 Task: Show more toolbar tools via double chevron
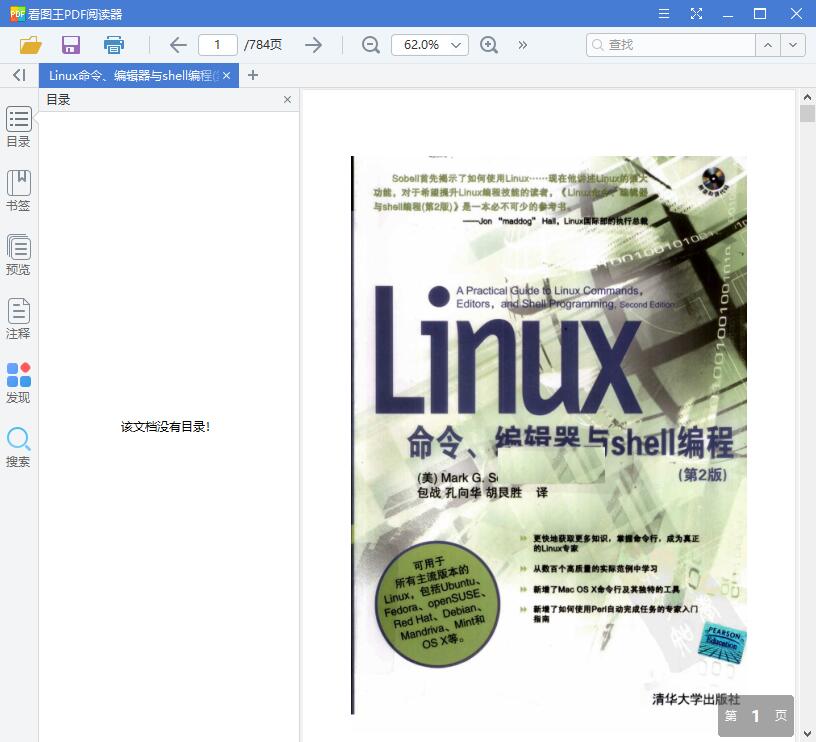522,45
